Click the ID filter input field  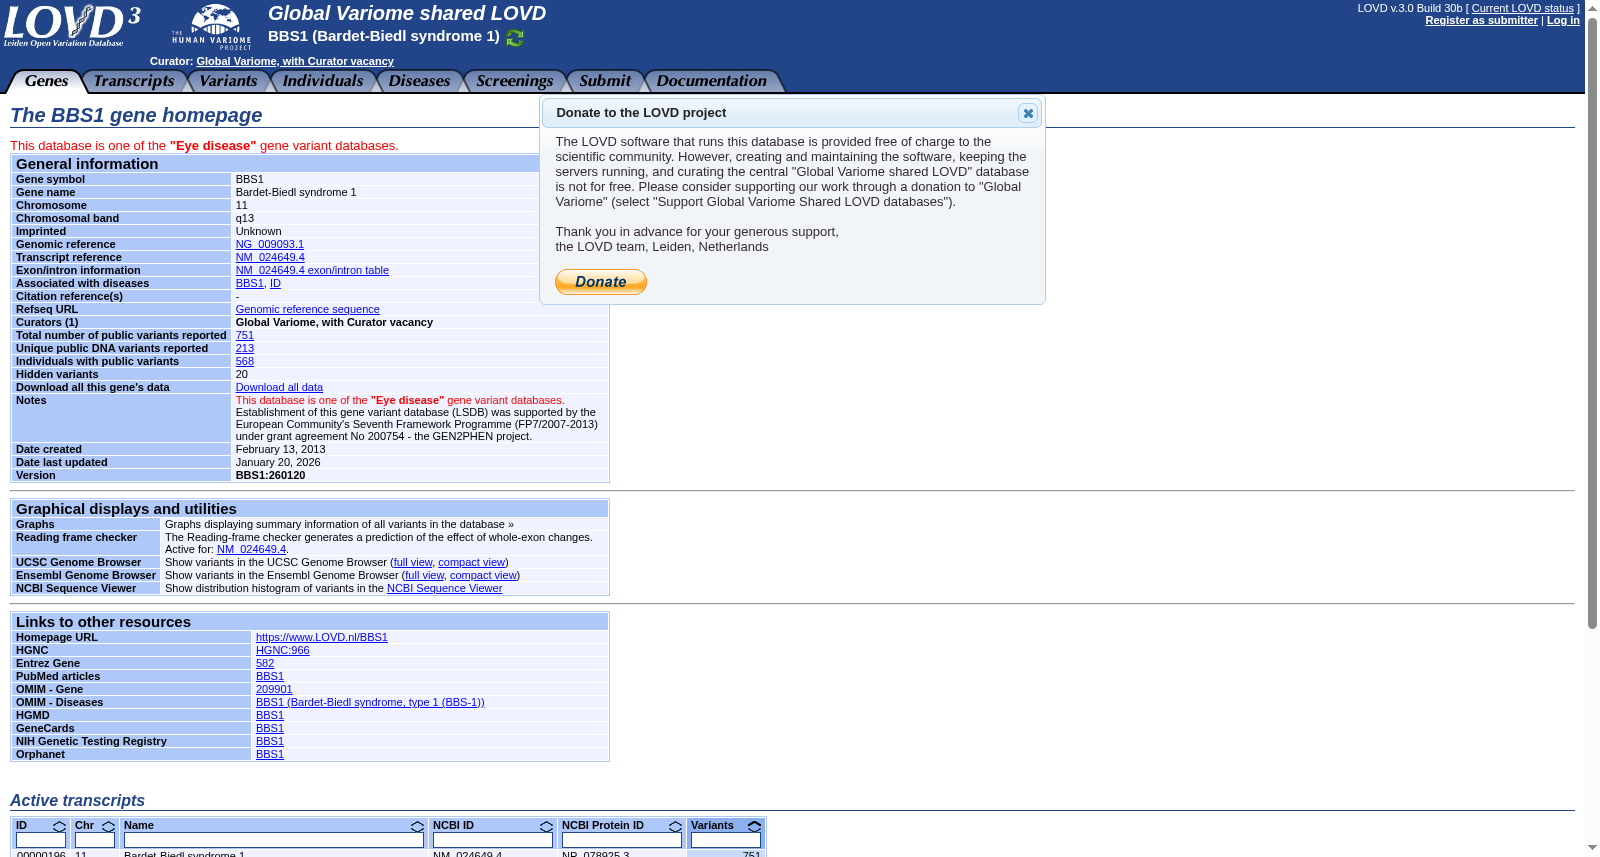coord(41,841)
